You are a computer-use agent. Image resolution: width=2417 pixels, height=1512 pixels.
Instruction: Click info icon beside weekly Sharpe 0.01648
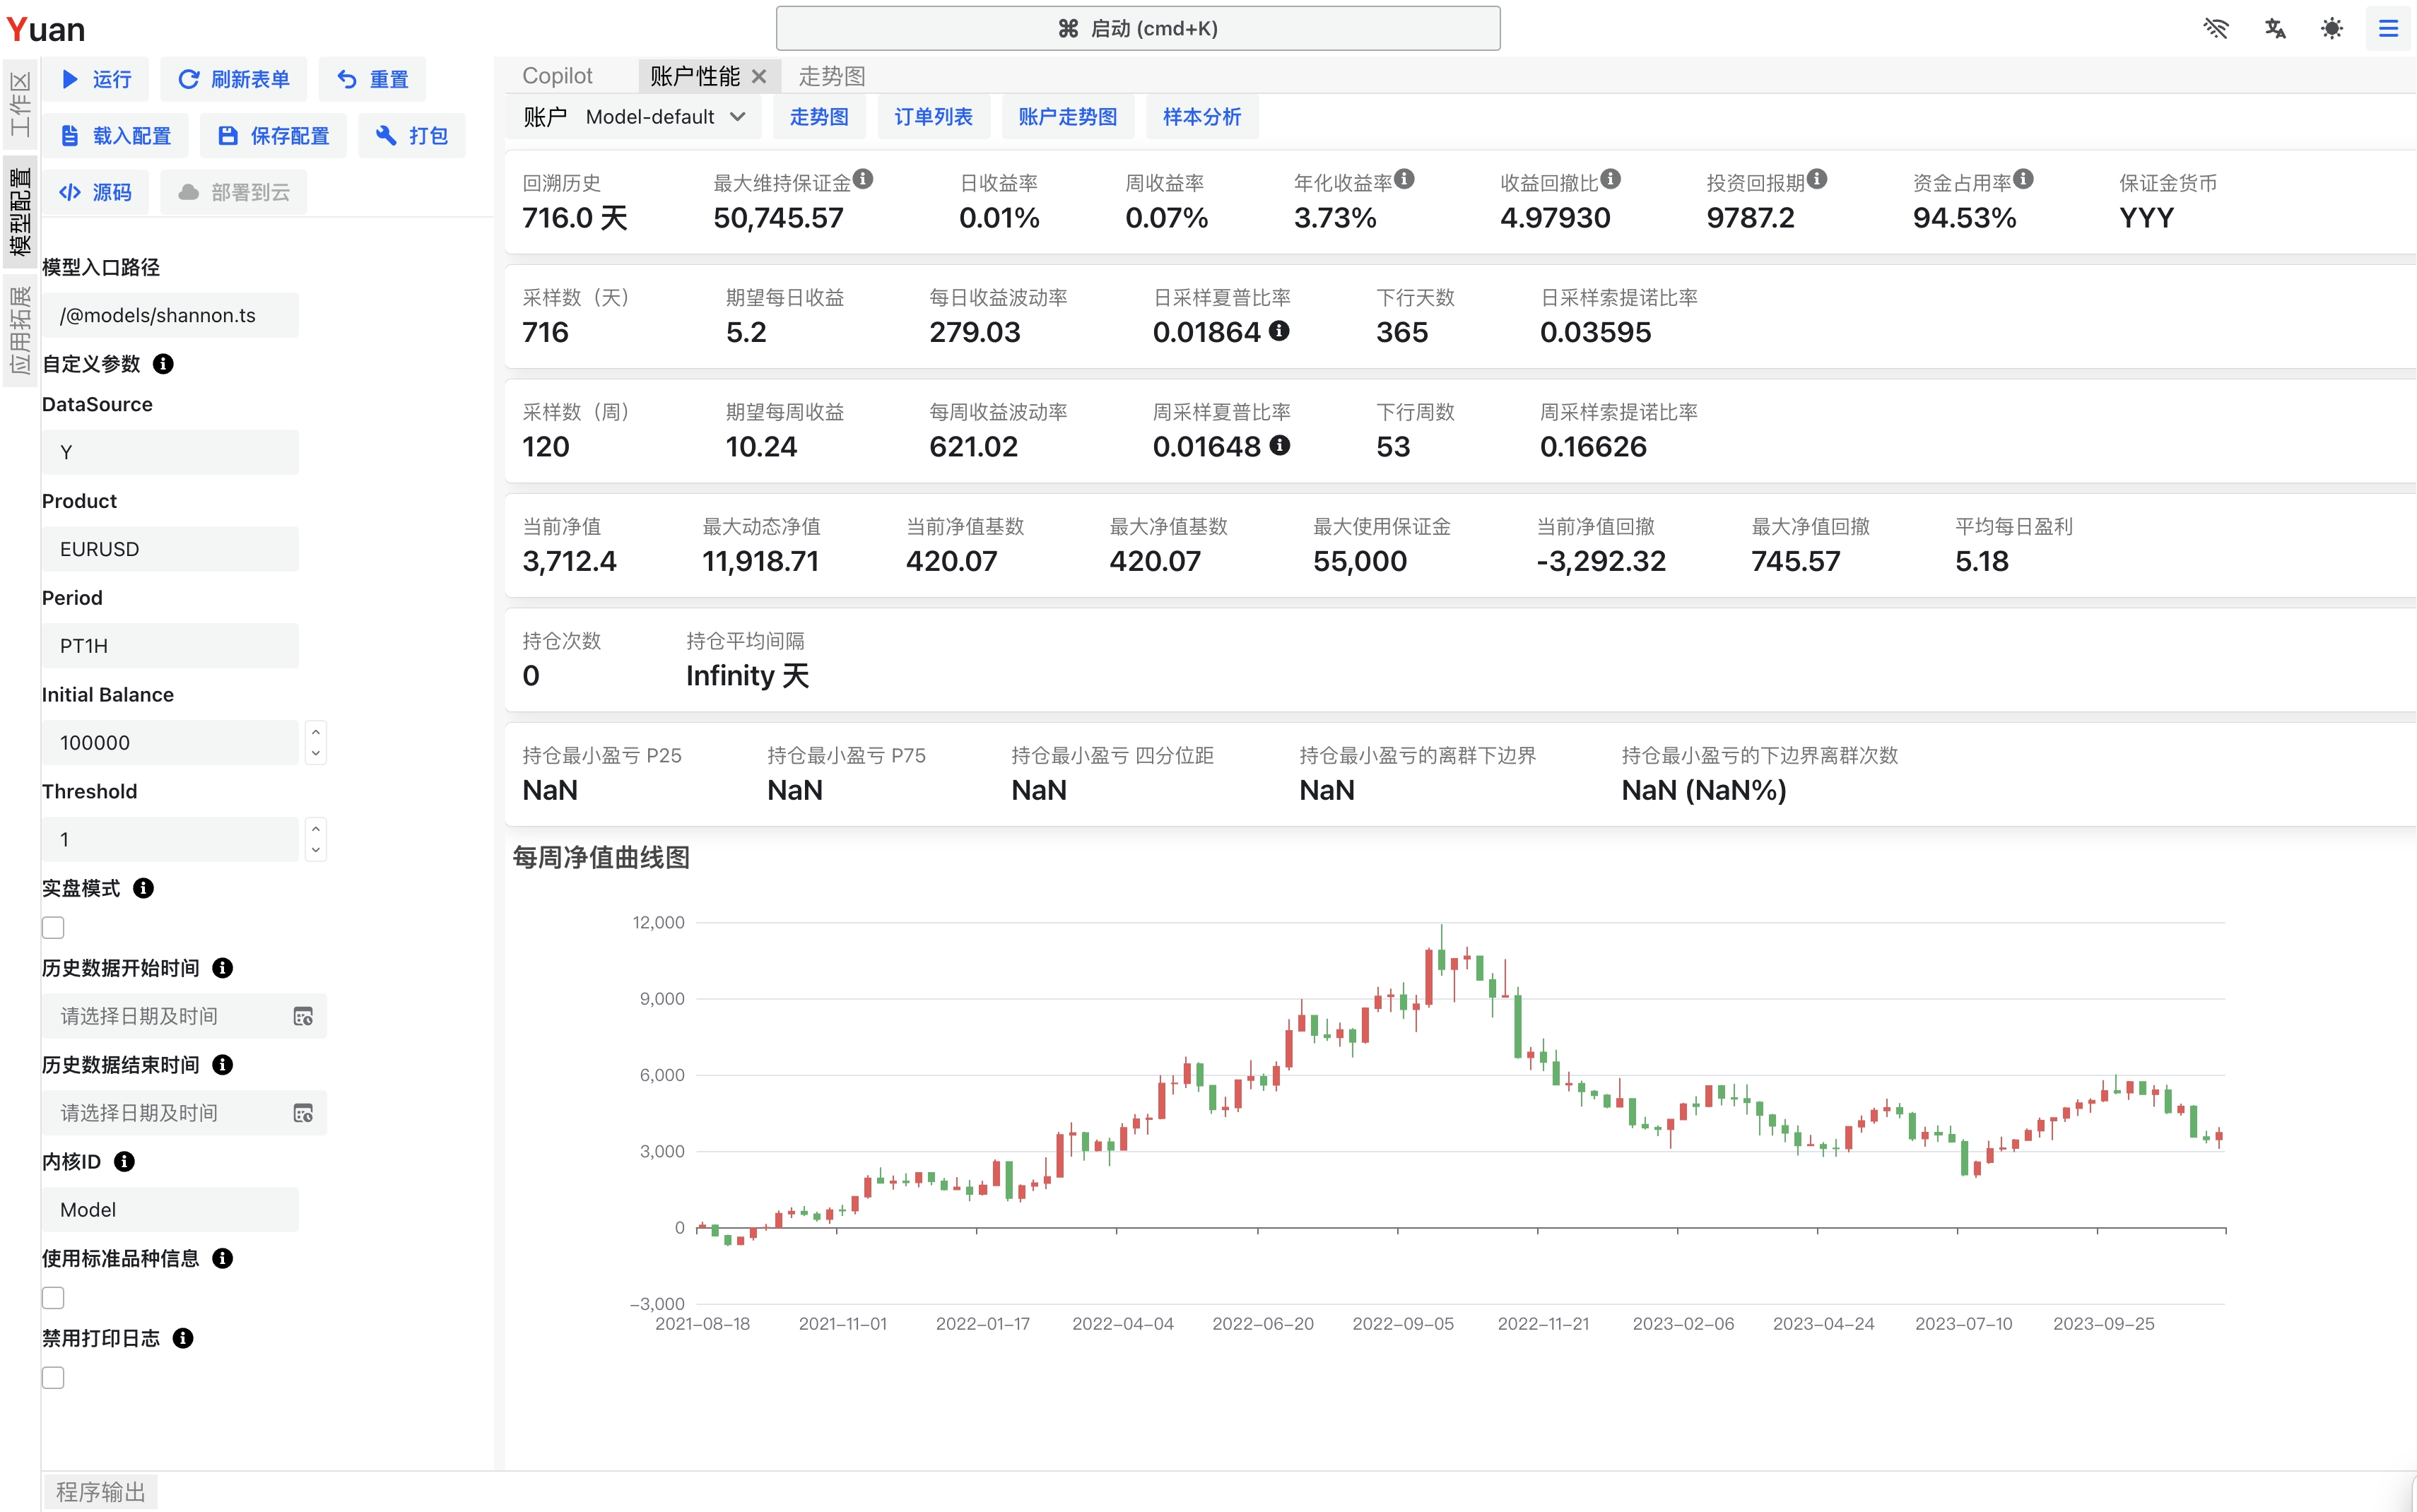(x=1279, y=446)
